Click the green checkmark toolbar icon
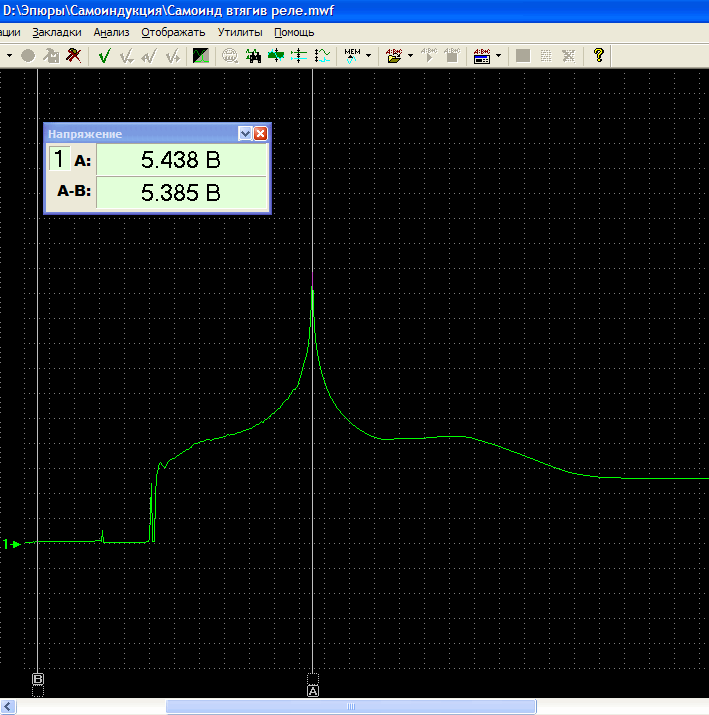 (104, 56)
